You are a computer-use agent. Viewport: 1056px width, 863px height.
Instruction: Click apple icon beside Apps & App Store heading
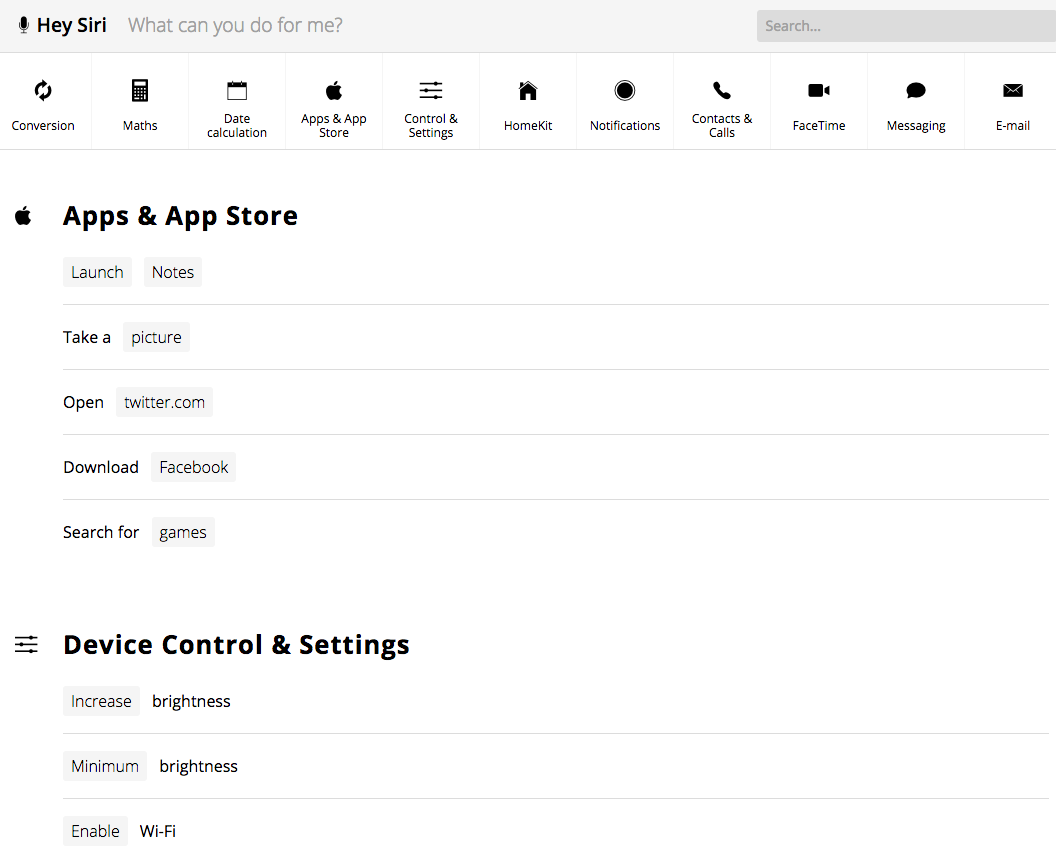[24, 216]
